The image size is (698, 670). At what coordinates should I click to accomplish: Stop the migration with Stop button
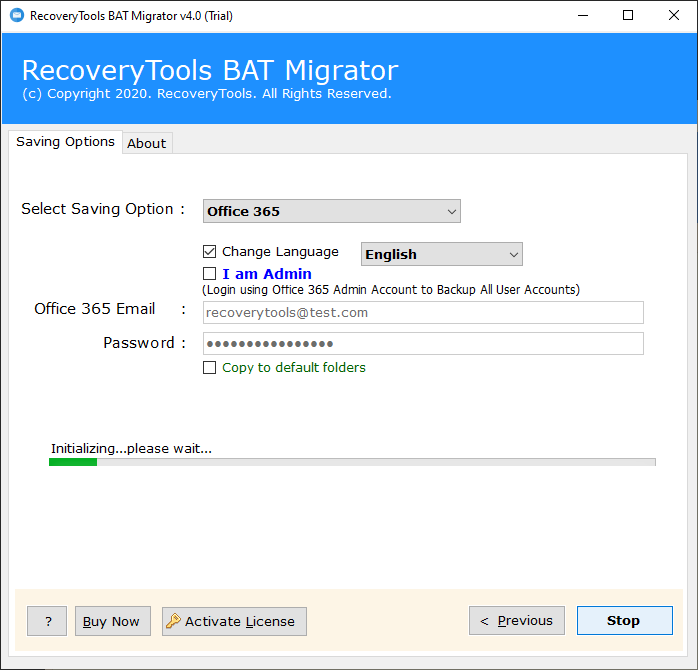625,620
